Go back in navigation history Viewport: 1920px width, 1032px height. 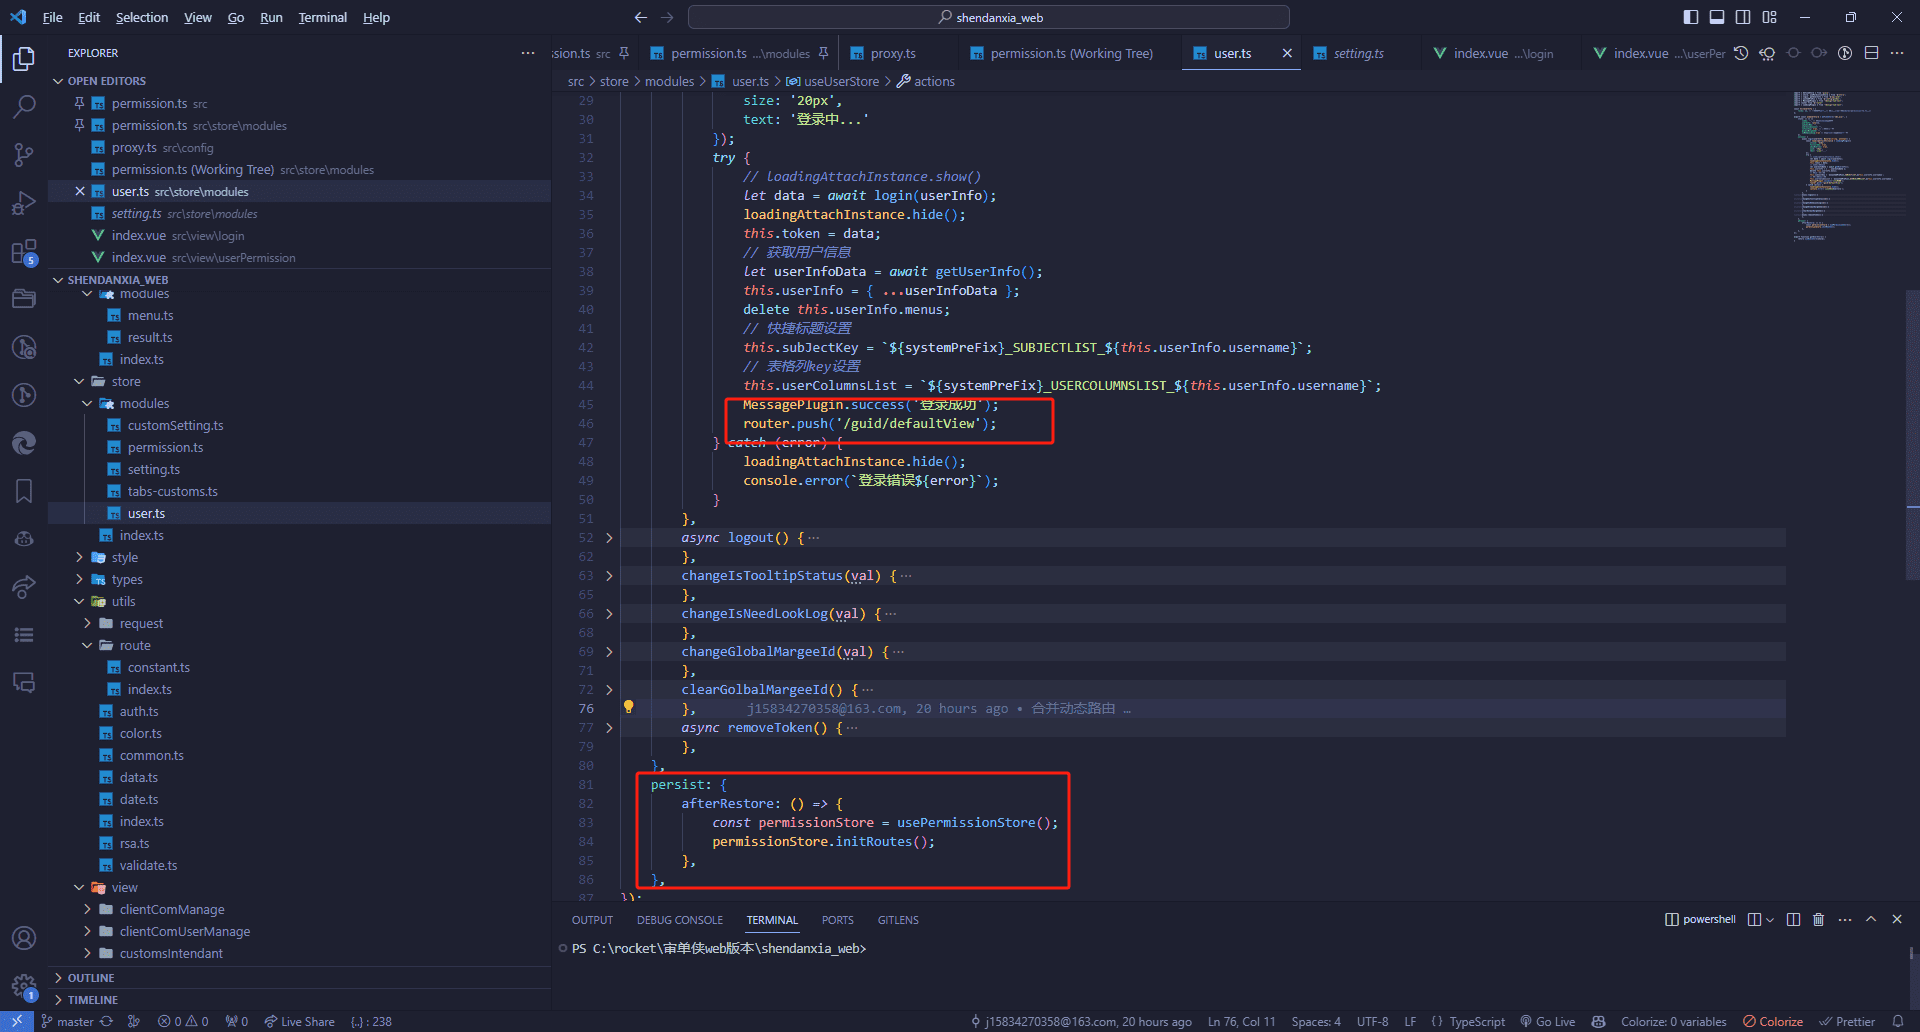point(641,17)
